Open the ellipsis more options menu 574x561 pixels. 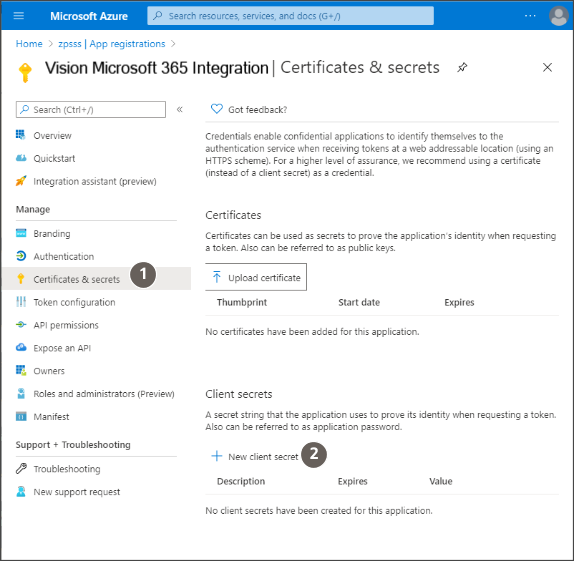coord(530,16)
